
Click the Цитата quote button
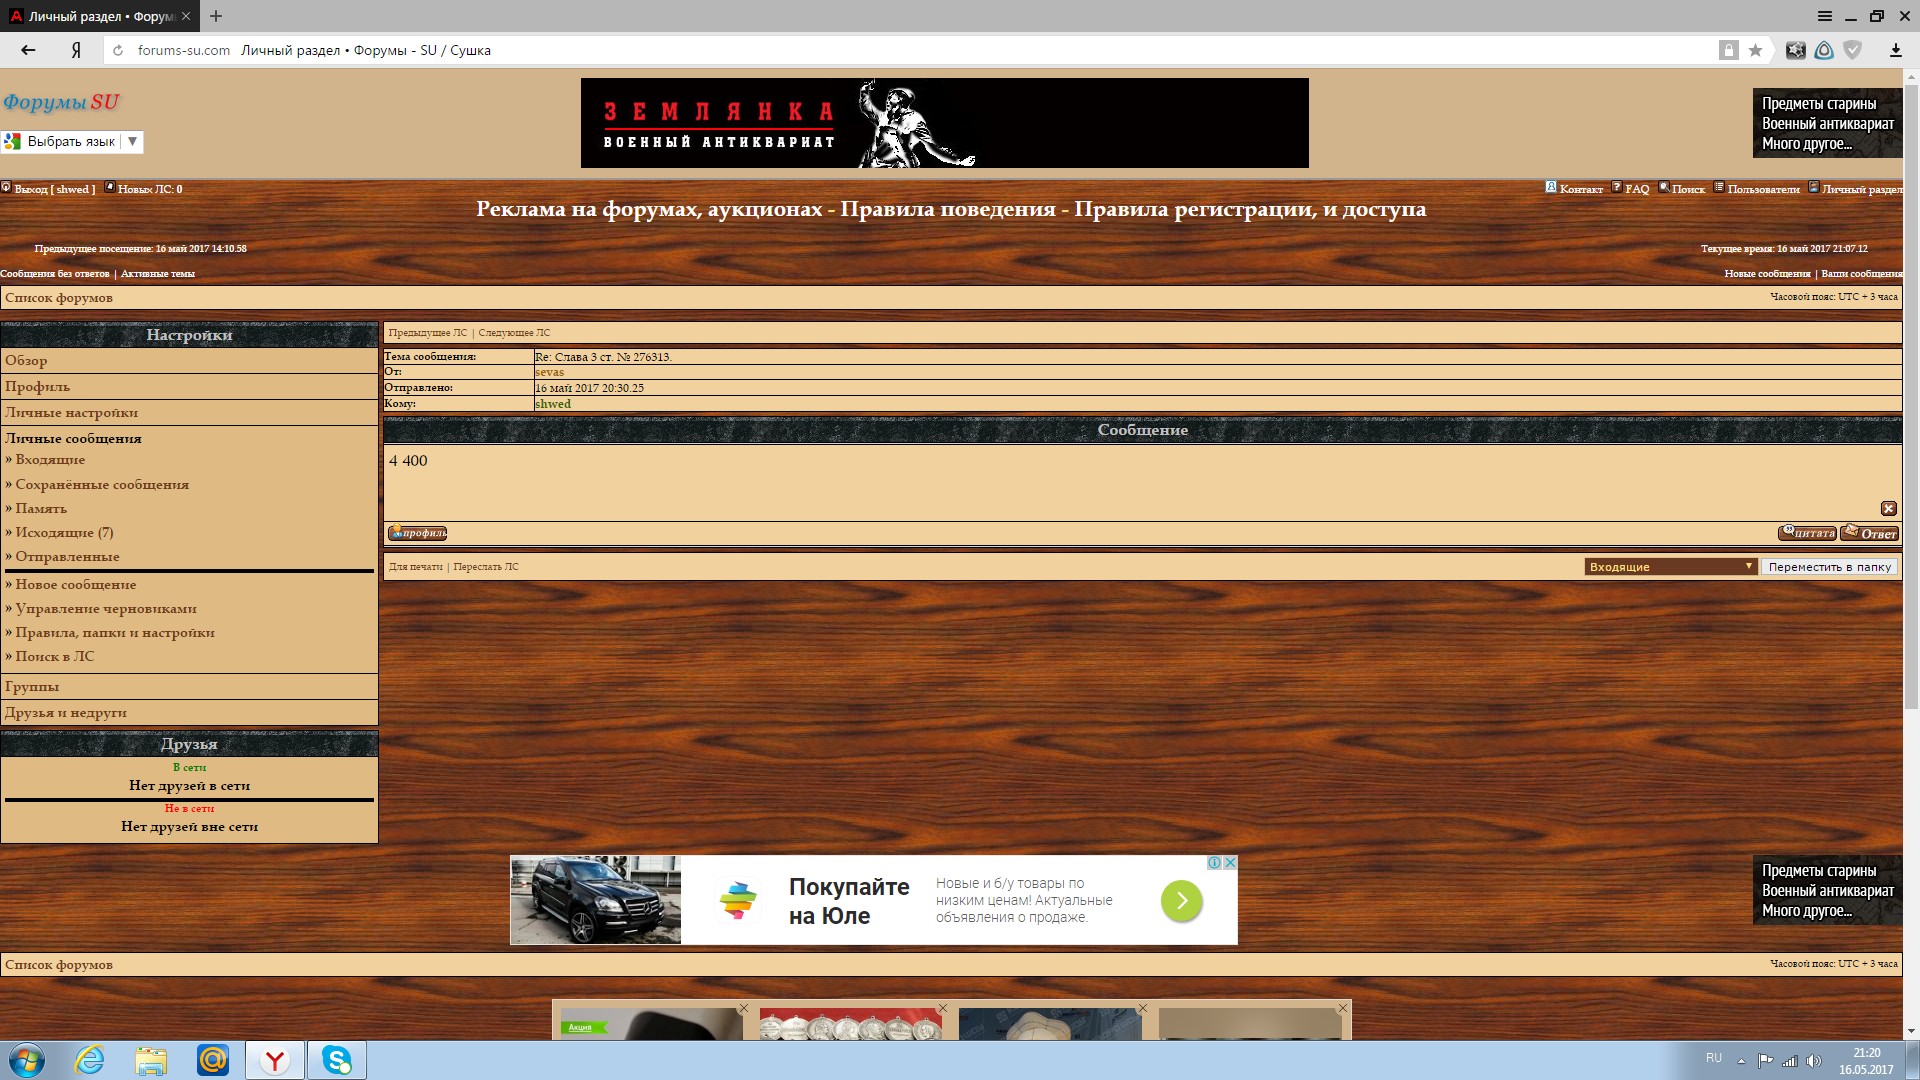click(1806, 533)
